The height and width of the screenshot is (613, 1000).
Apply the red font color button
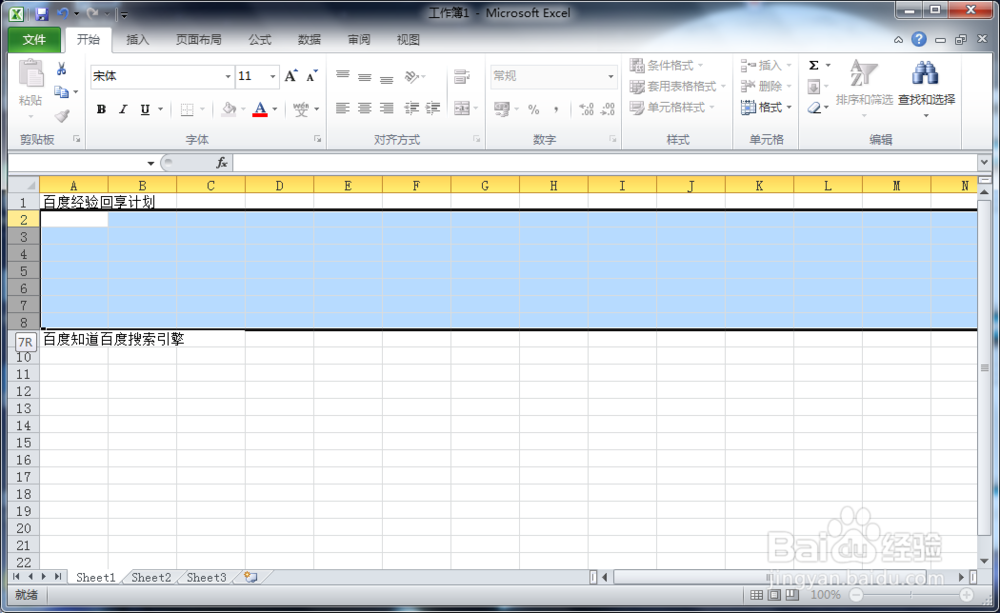pyautogui.click(x=260, y=110)
